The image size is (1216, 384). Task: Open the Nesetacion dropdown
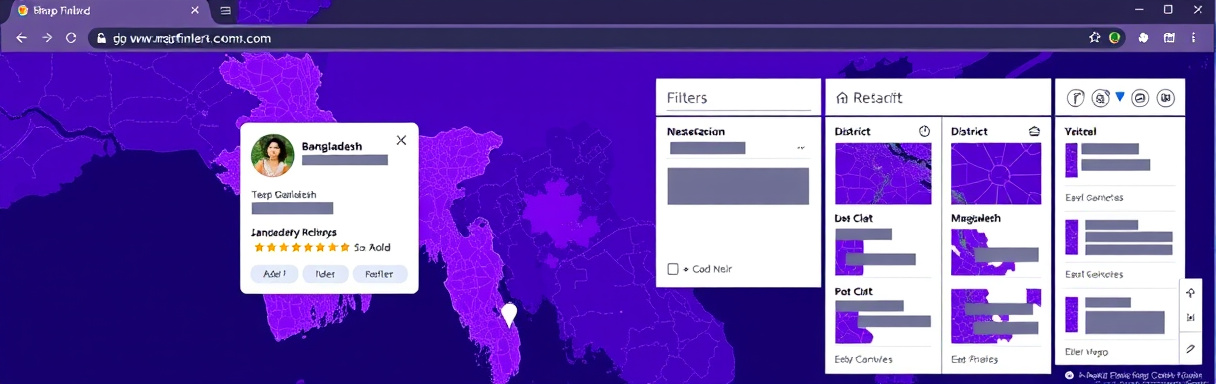(738, 147)
